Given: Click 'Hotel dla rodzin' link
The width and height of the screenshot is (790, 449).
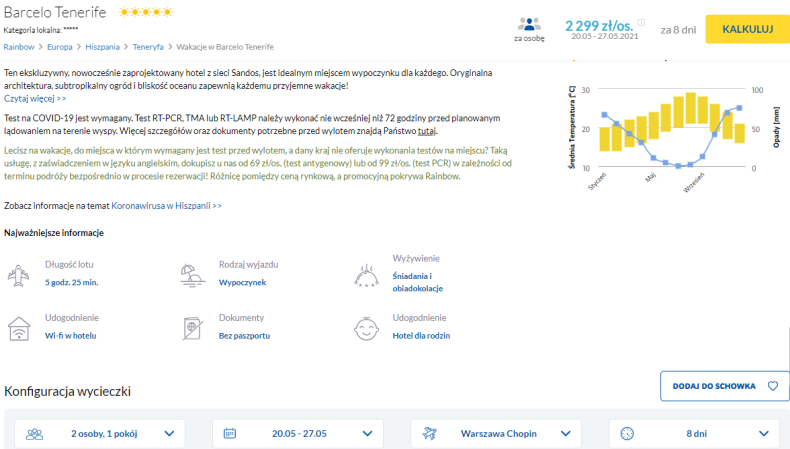Looking at the screenshot, I should [x=421, y=336].
